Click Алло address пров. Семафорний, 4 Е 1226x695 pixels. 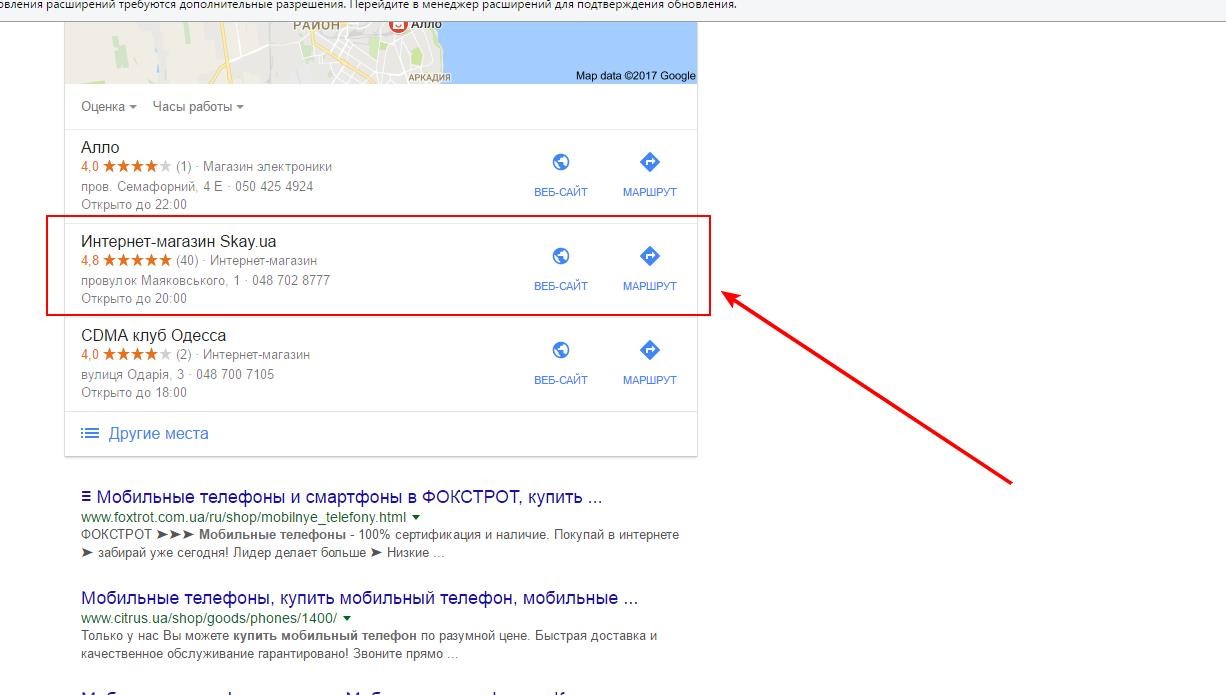click(152, 186)
